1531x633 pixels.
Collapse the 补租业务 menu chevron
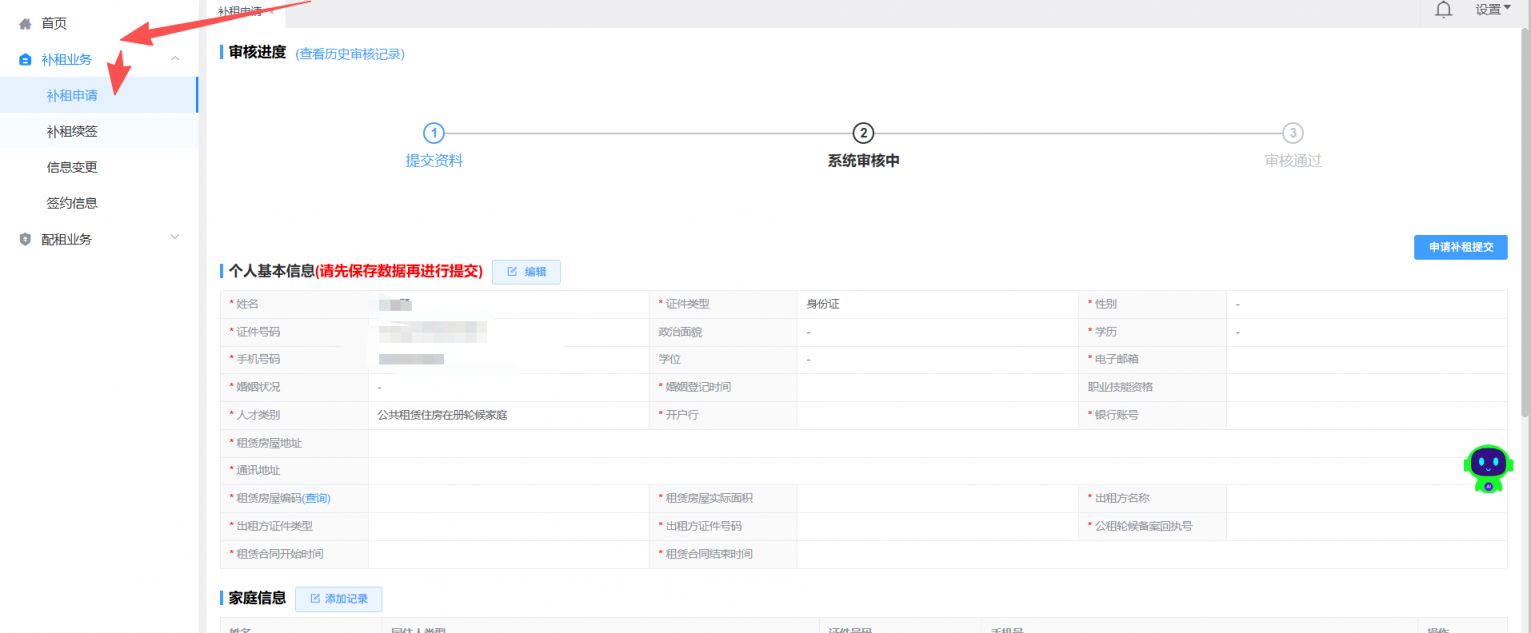pos(175,60)
